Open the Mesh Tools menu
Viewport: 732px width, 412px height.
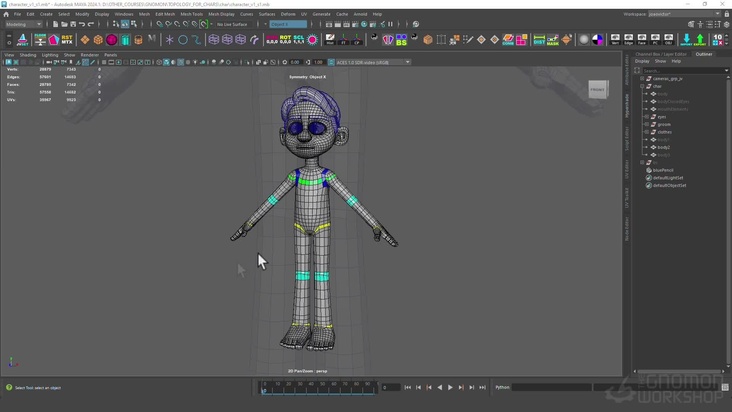(191, 14)
